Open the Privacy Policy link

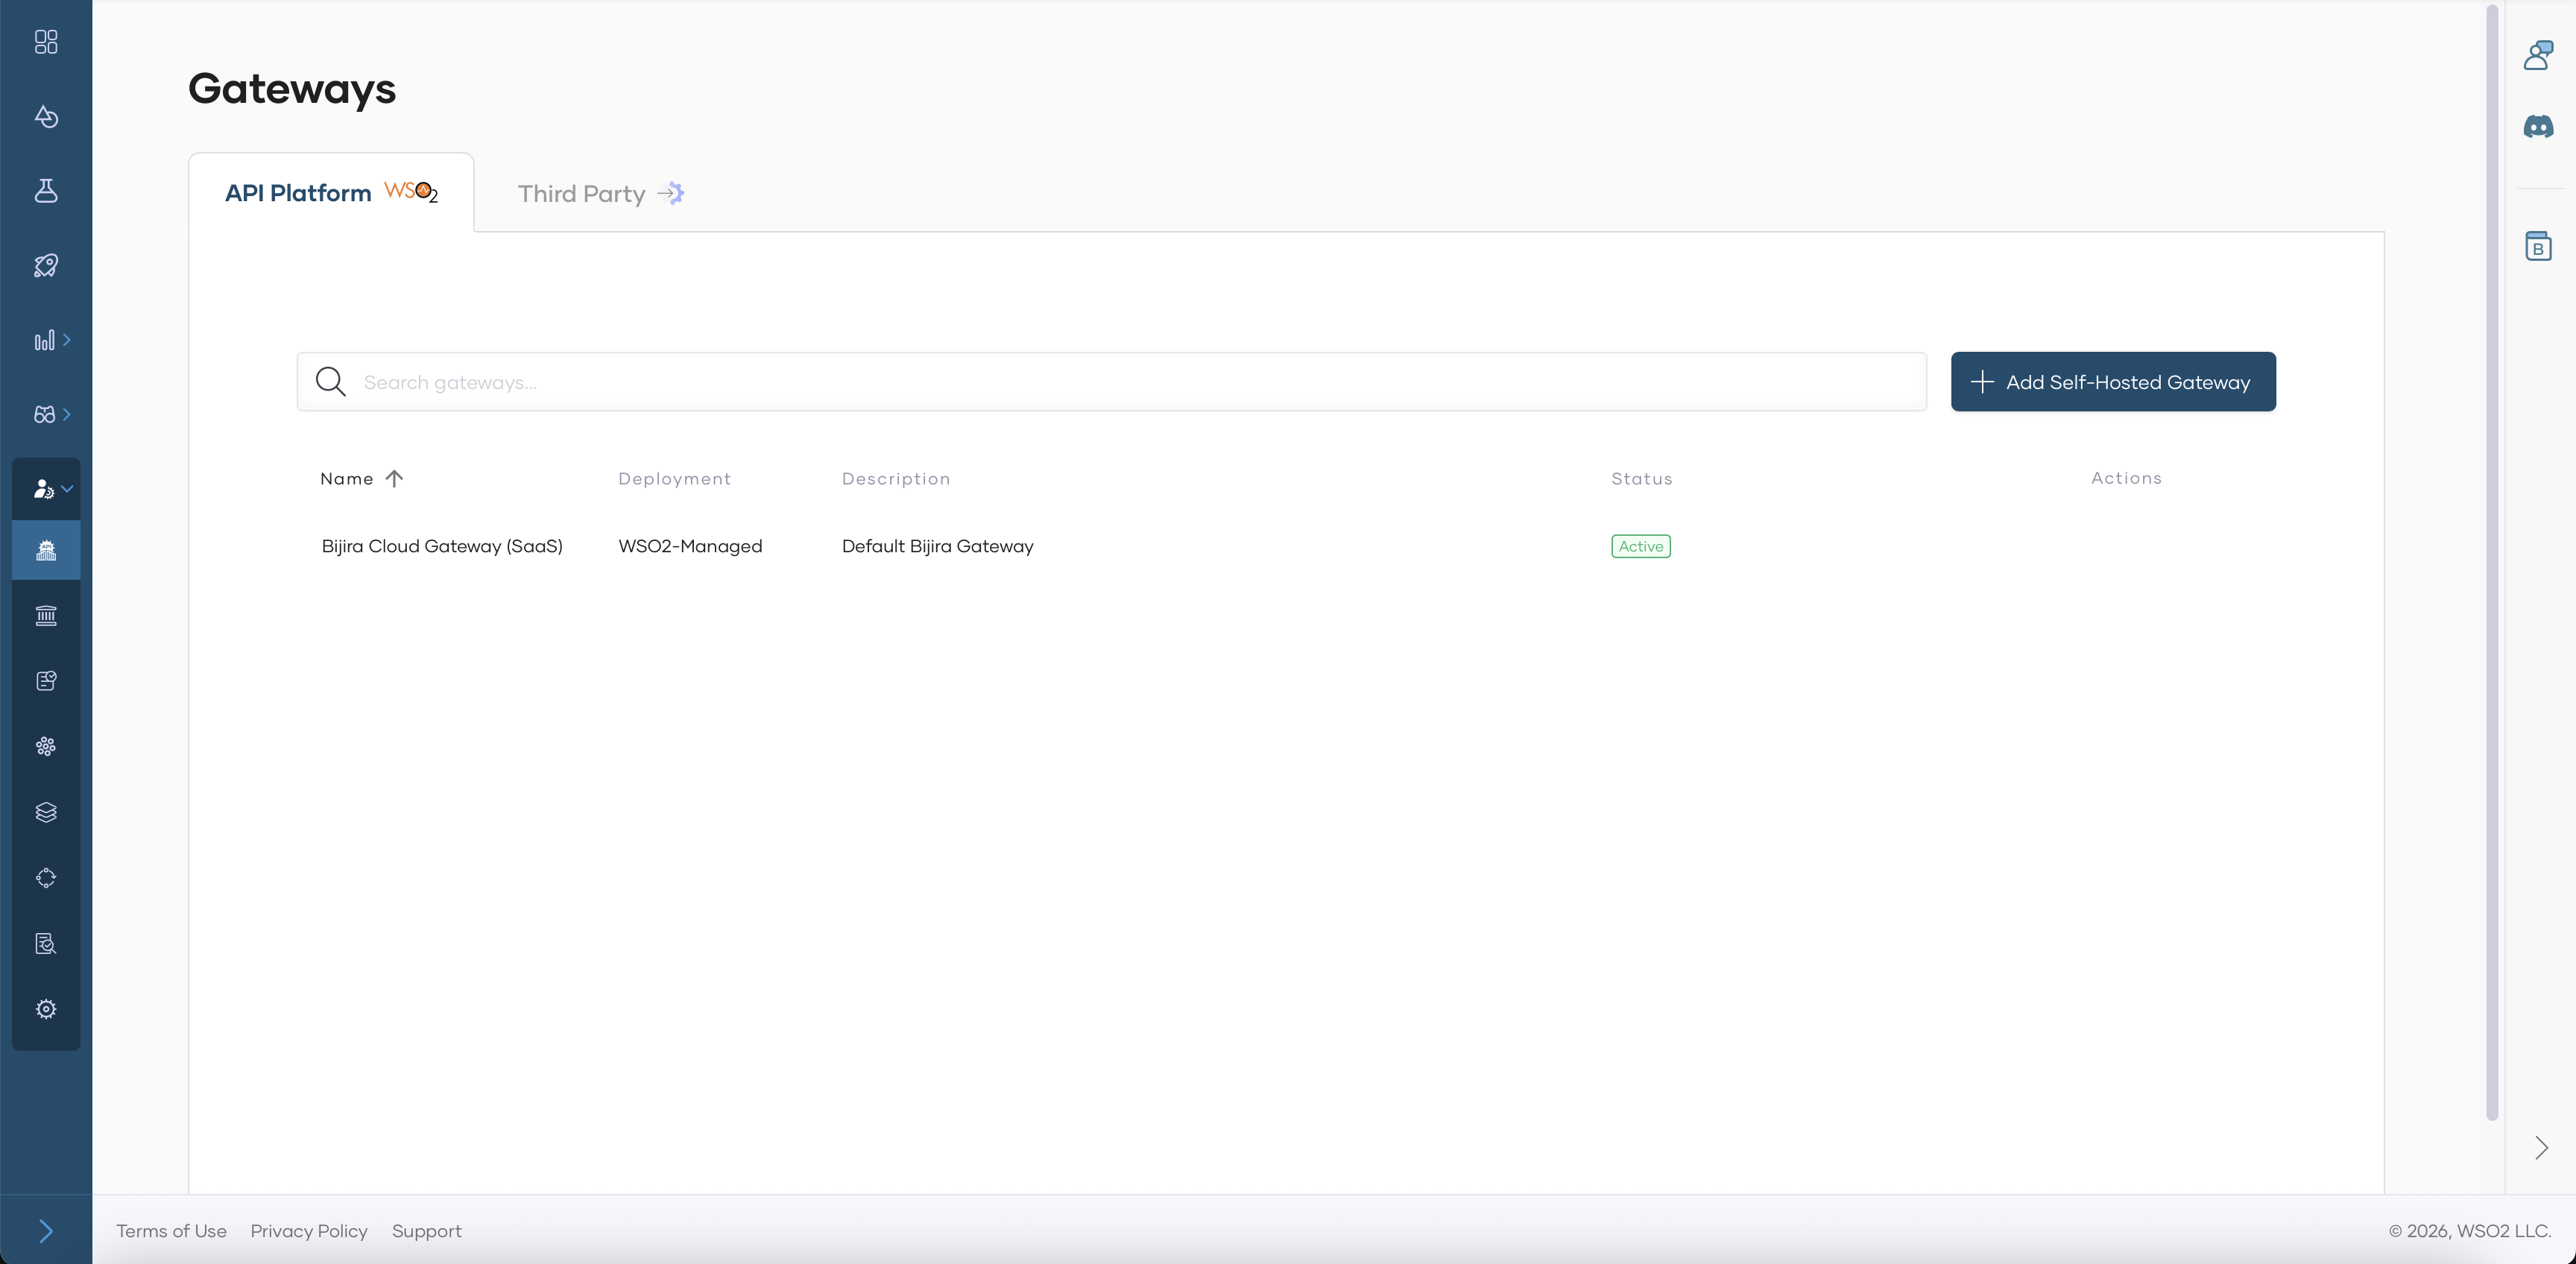309,1231
